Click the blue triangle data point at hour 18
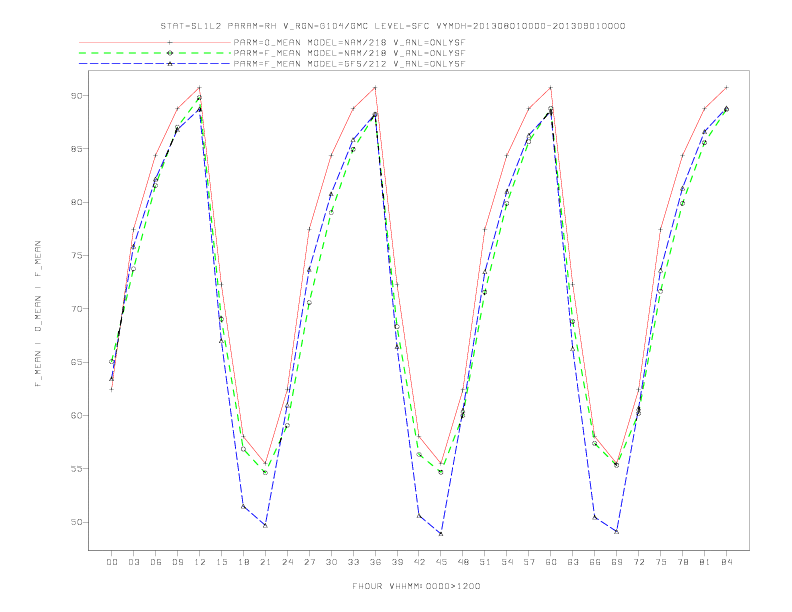This screenshot has height=612, width=792. click(243, 506)
